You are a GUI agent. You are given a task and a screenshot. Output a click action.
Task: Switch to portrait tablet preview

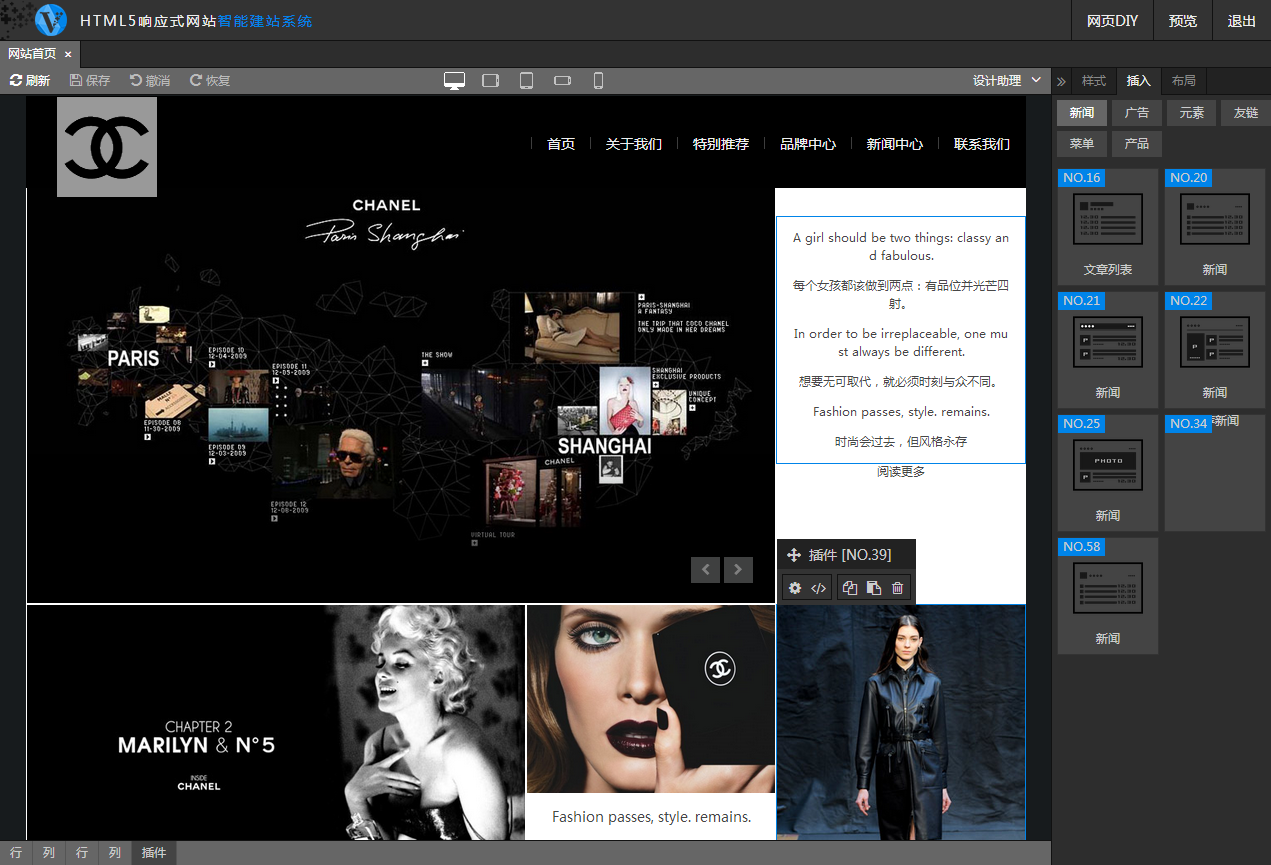[526, 81]
